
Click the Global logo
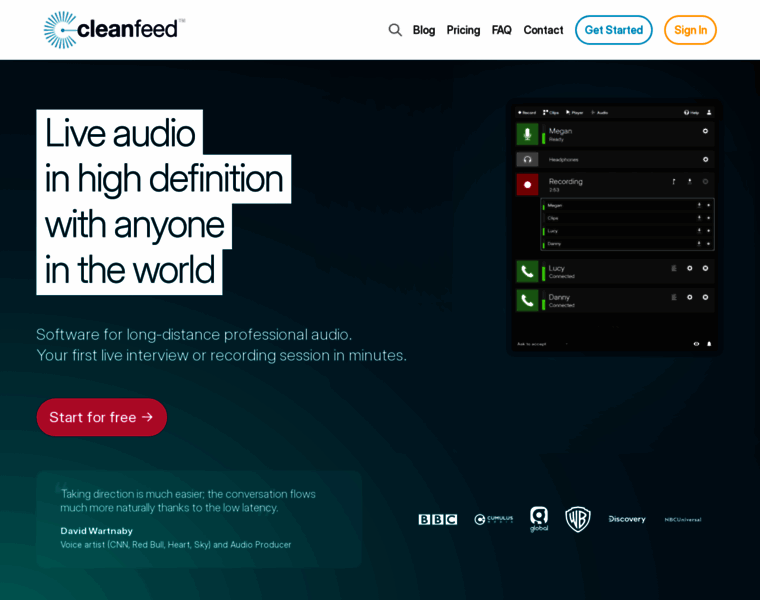pos(538,519)
